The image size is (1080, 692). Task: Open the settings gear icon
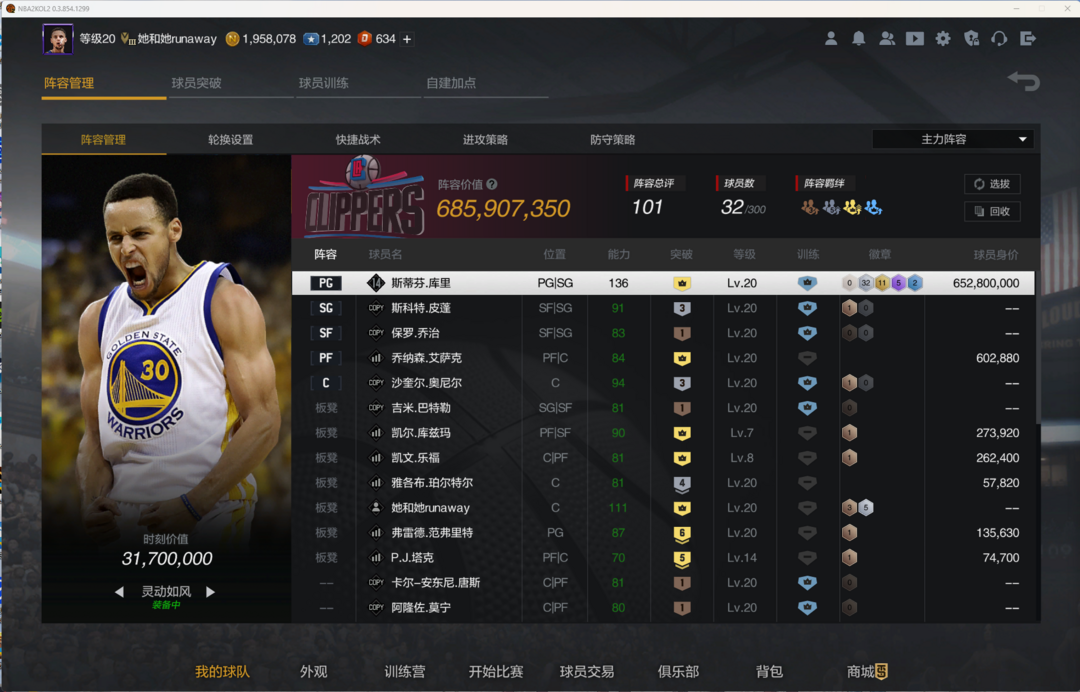point(943,39)
